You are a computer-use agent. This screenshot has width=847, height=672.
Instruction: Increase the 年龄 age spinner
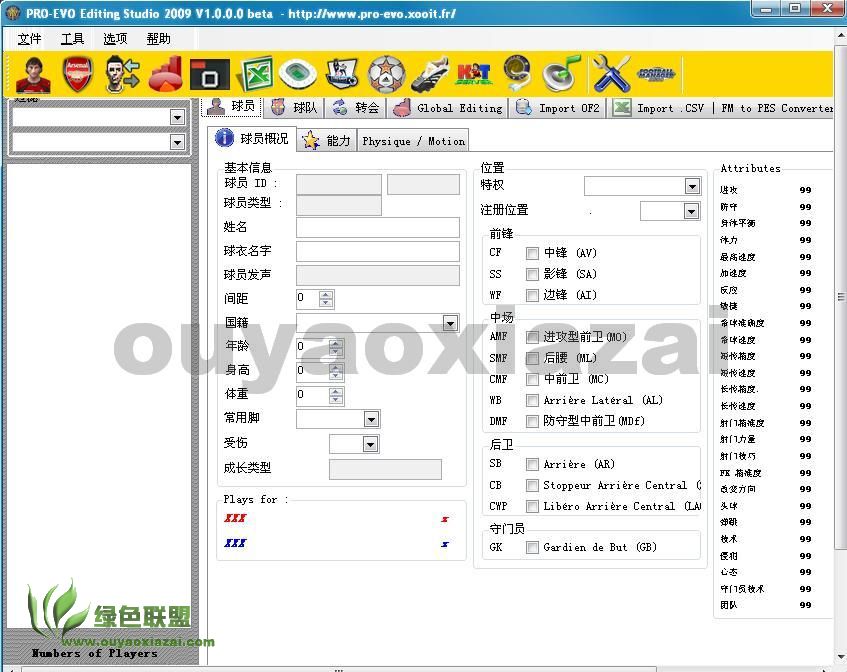pos(335,343)
